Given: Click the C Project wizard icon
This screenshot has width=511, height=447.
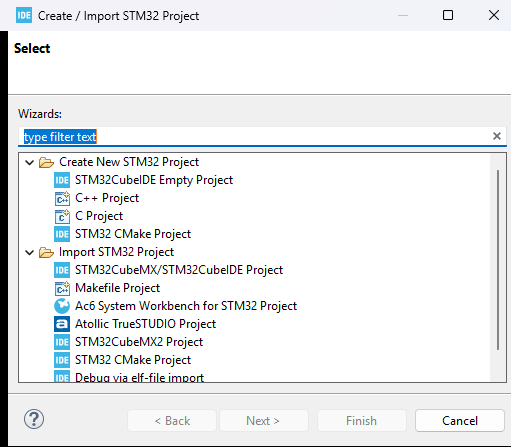Looking at the screenshot, I should (62, 216).
